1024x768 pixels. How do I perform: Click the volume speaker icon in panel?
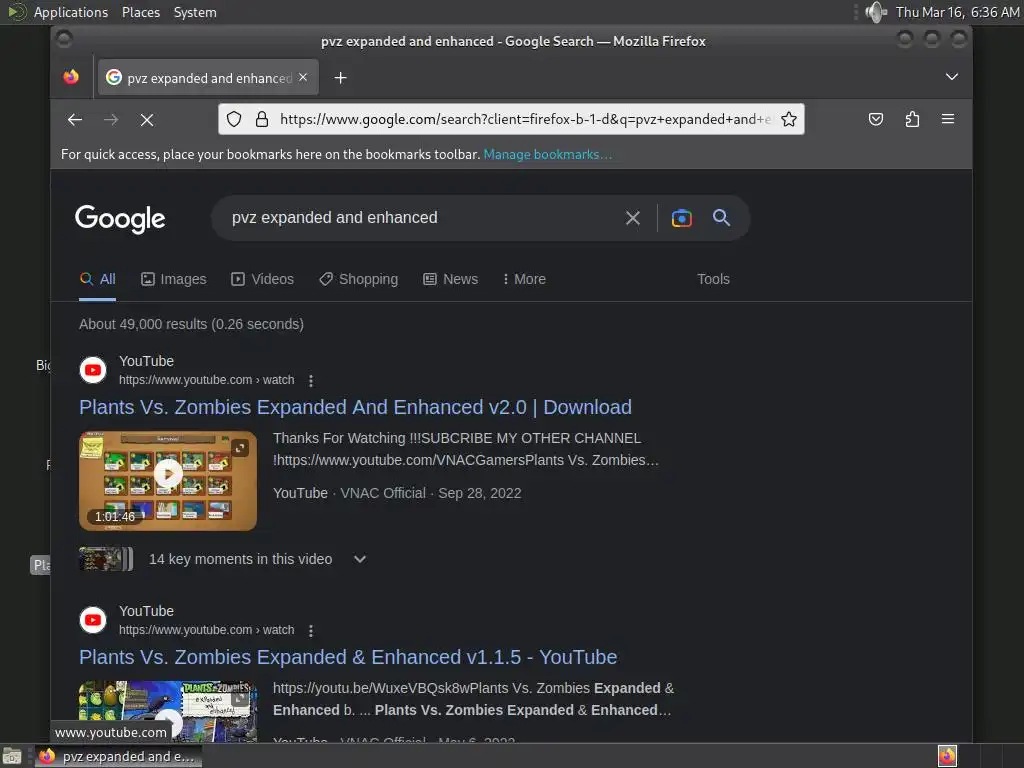(x=875, y=12)
